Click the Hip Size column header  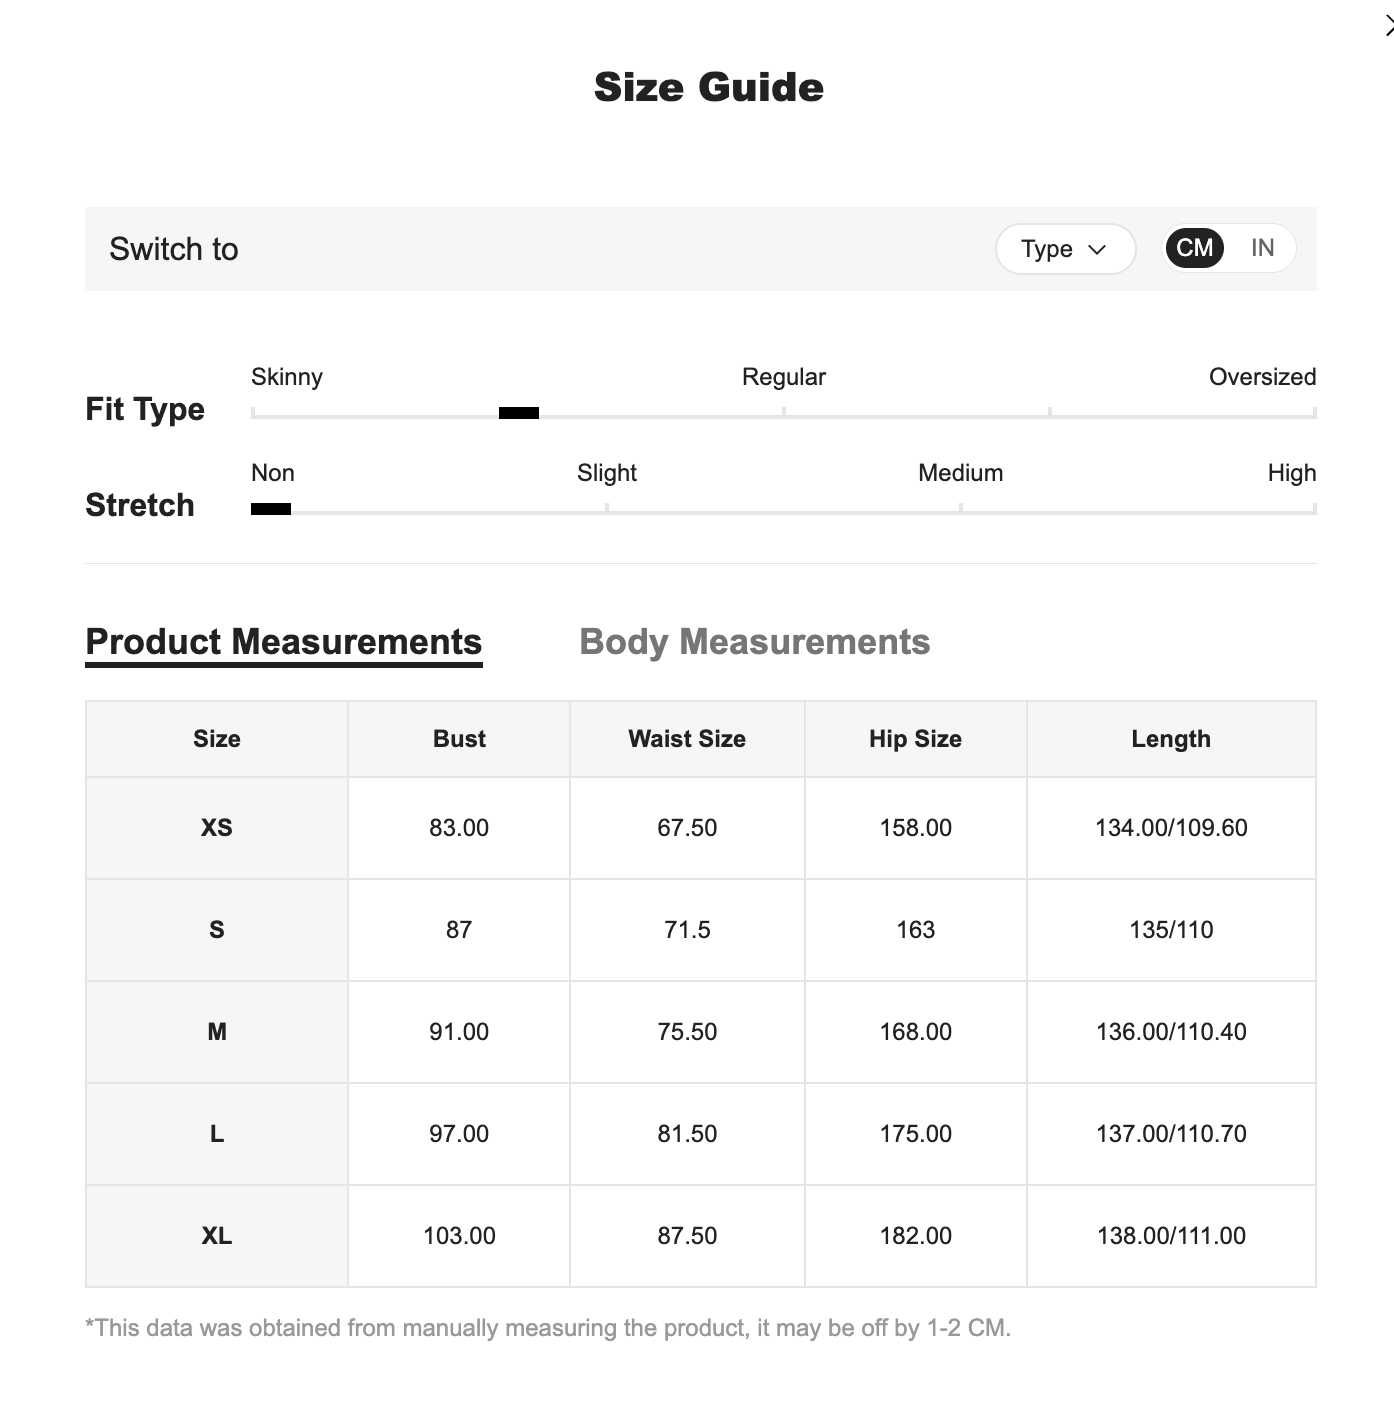915,739
